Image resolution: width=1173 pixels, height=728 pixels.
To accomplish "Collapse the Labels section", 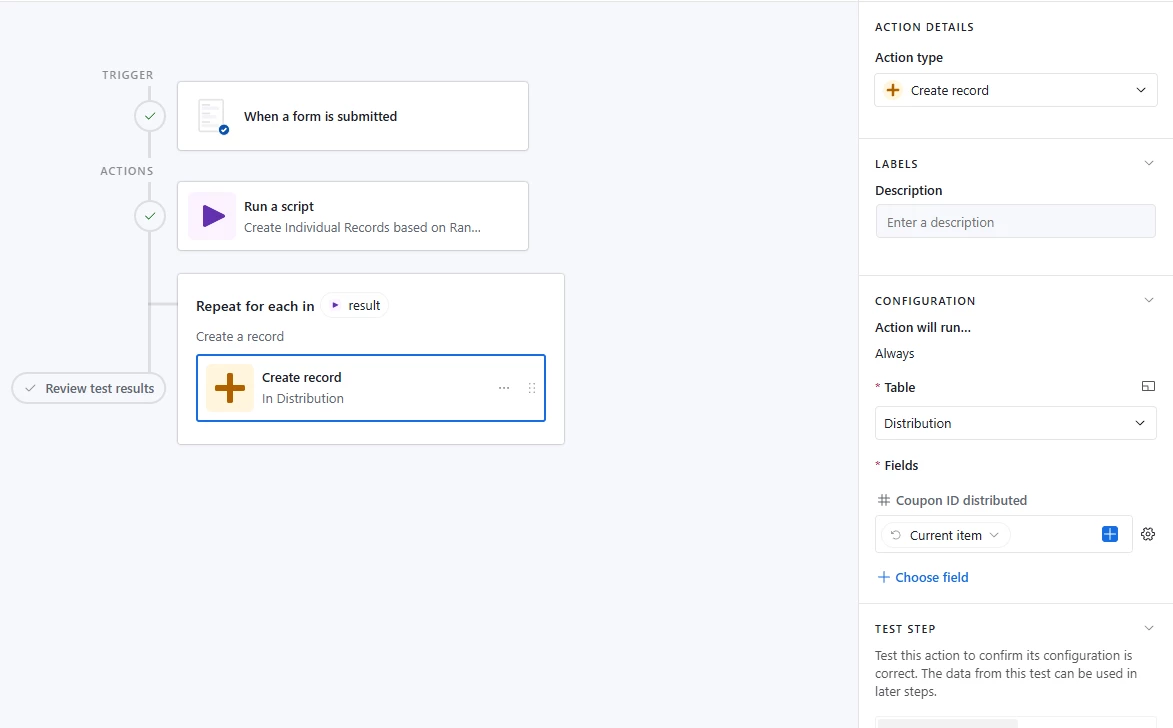I will (x=1149, y=163).
